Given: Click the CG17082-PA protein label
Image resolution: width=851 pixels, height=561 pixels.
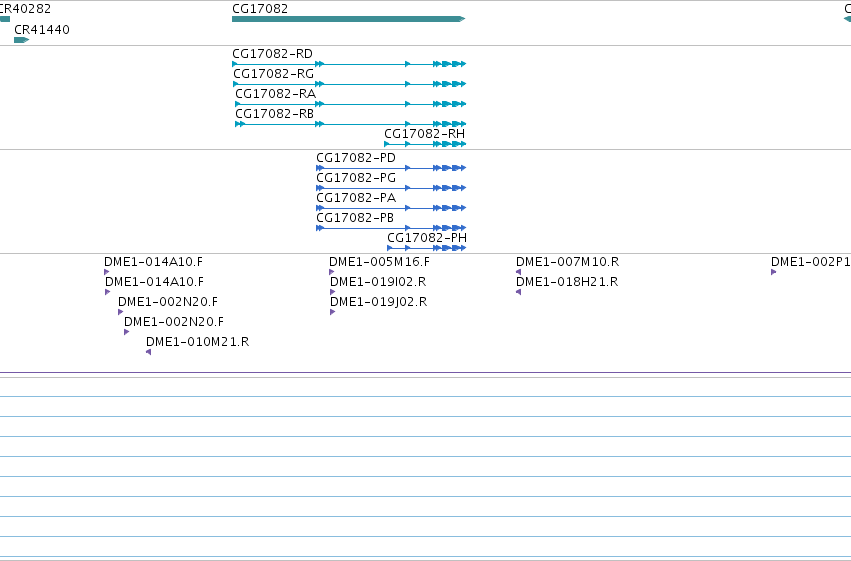Looking at the screenshot, I should (x=356, y=198).
